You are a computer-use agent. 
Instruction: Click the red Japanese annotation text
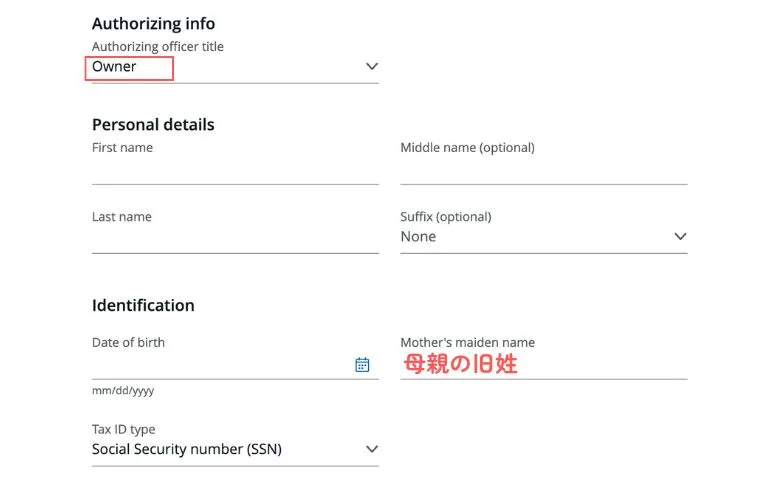tap(460, 364)
